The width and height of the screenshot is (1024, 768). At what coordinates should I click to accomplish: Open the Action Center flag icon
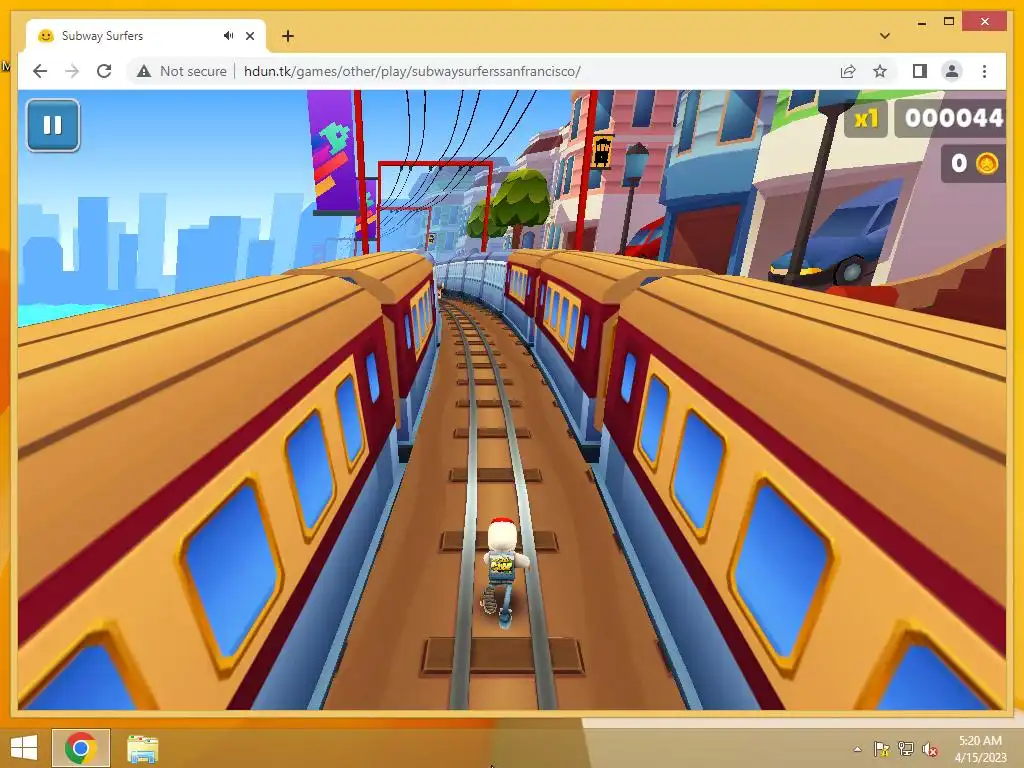[x=882, y=749]
